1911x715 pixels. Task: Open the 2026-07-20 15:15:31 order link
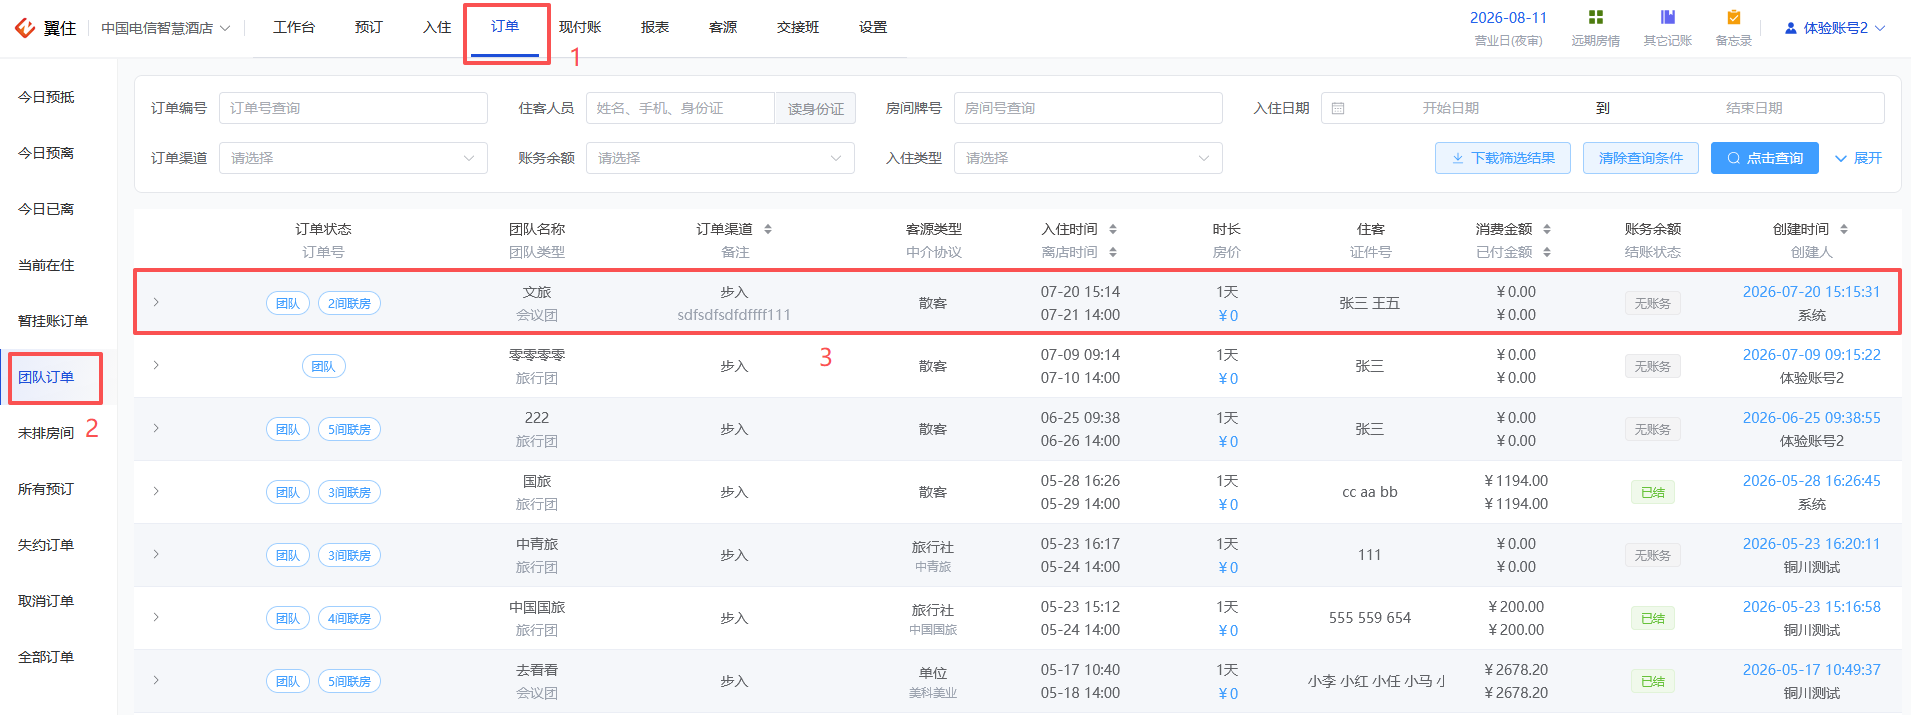tap(1811, 292)
